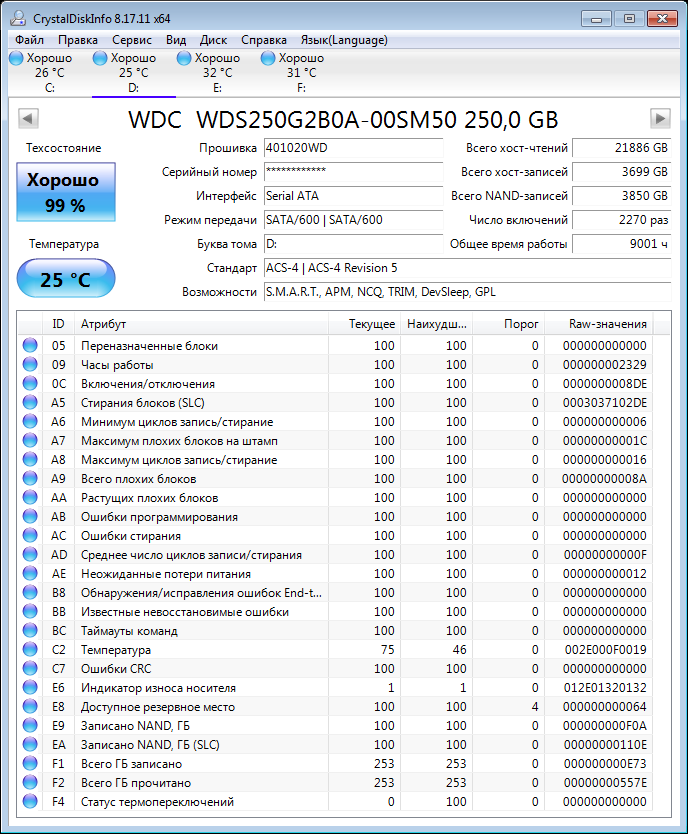Image resolution: width=688 pixels, height=834 pixels.
Task: Click the CrystalDiskInfo title bar app icon
Action: point(17,17)
